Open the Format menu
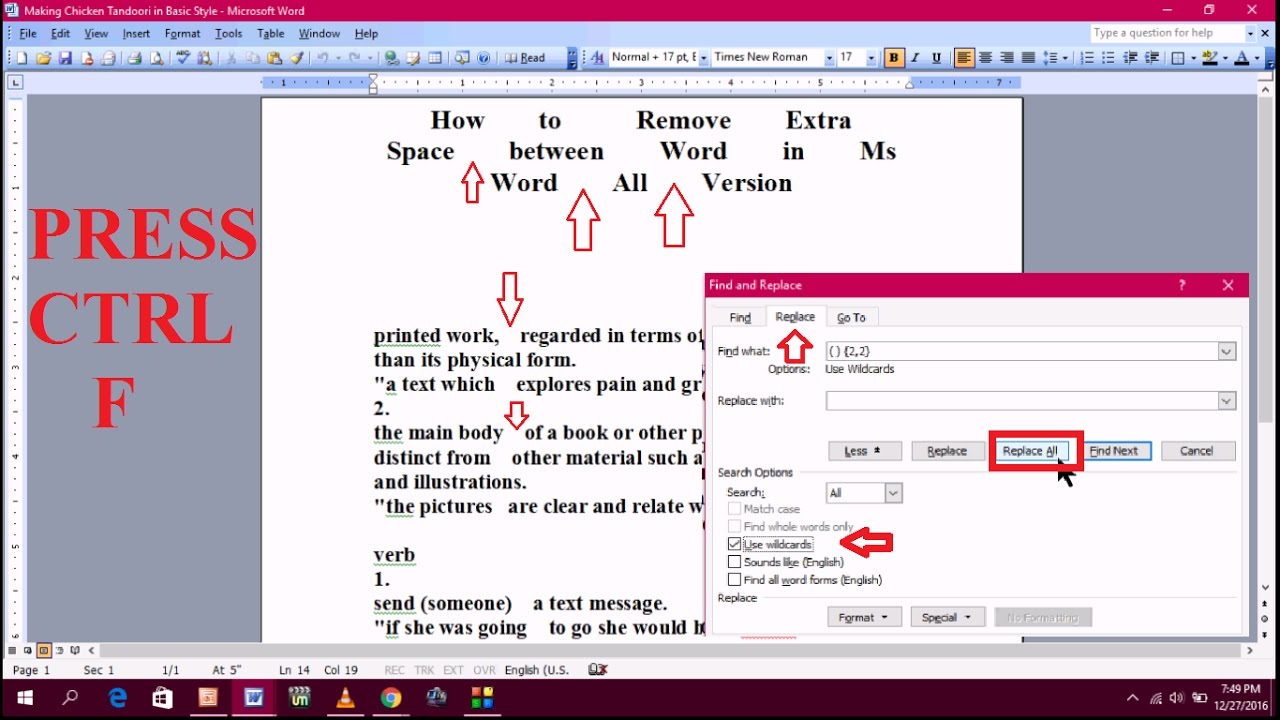Viewport: 1280px width, 720px height. point(182,33)
